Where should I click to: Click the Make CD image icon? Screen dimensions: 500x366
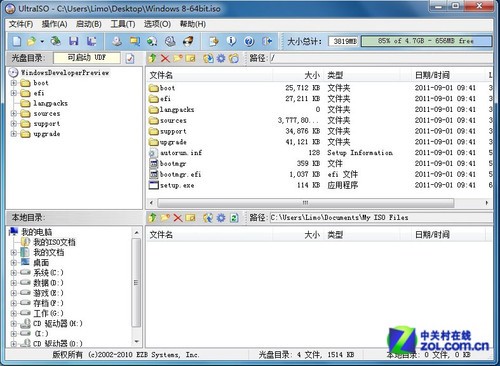tap(117, 41)
